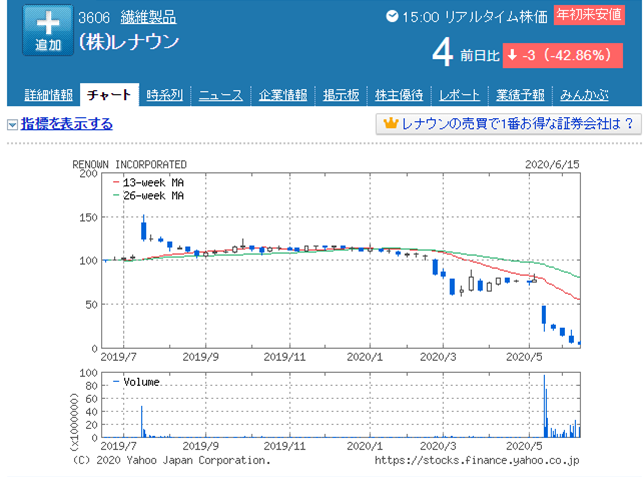Click the RENOWN INCORPORATED chart title

(129, 164)
